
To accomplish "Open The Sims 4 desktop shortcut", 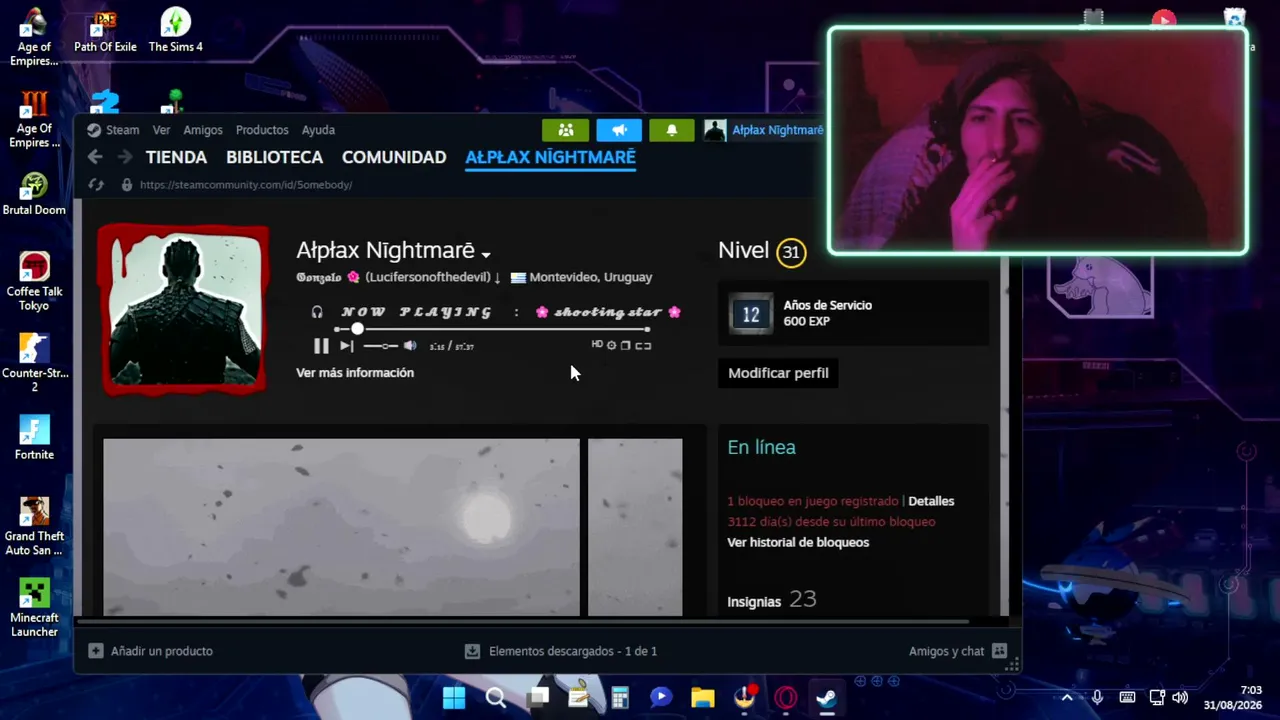I will point(176,32).
